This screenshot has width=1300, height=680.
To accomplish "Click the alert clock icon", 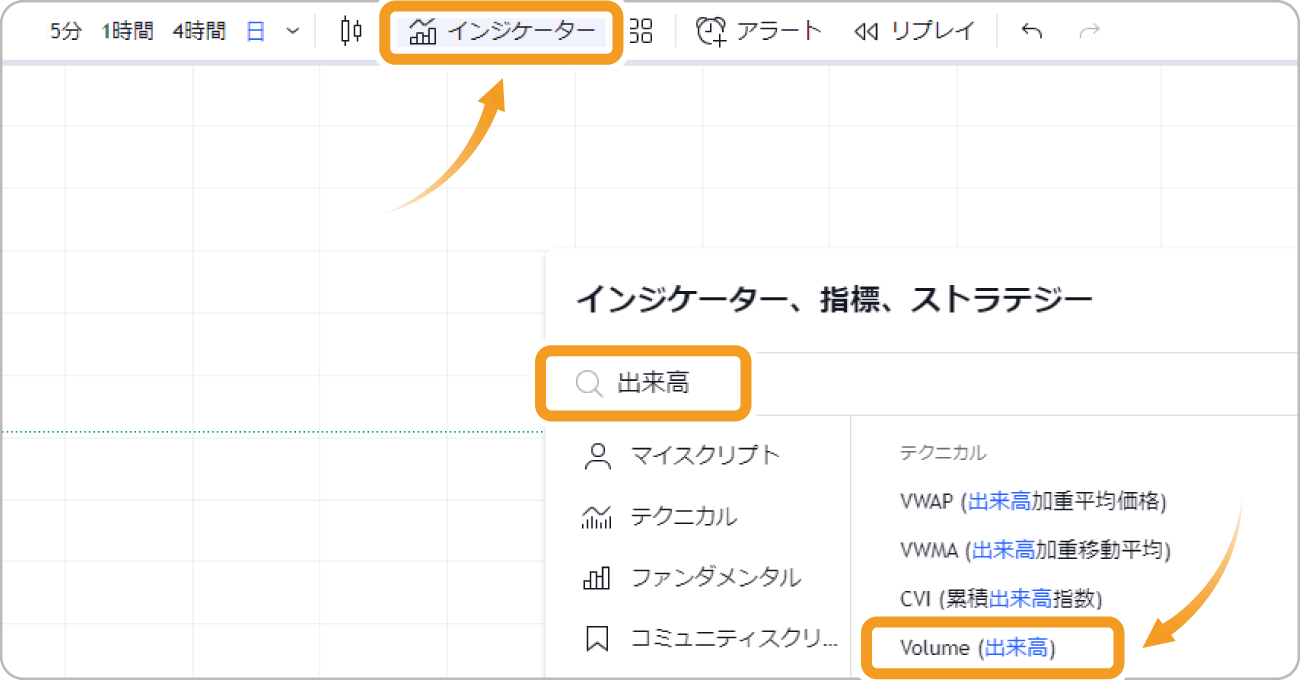I will 711,32.
